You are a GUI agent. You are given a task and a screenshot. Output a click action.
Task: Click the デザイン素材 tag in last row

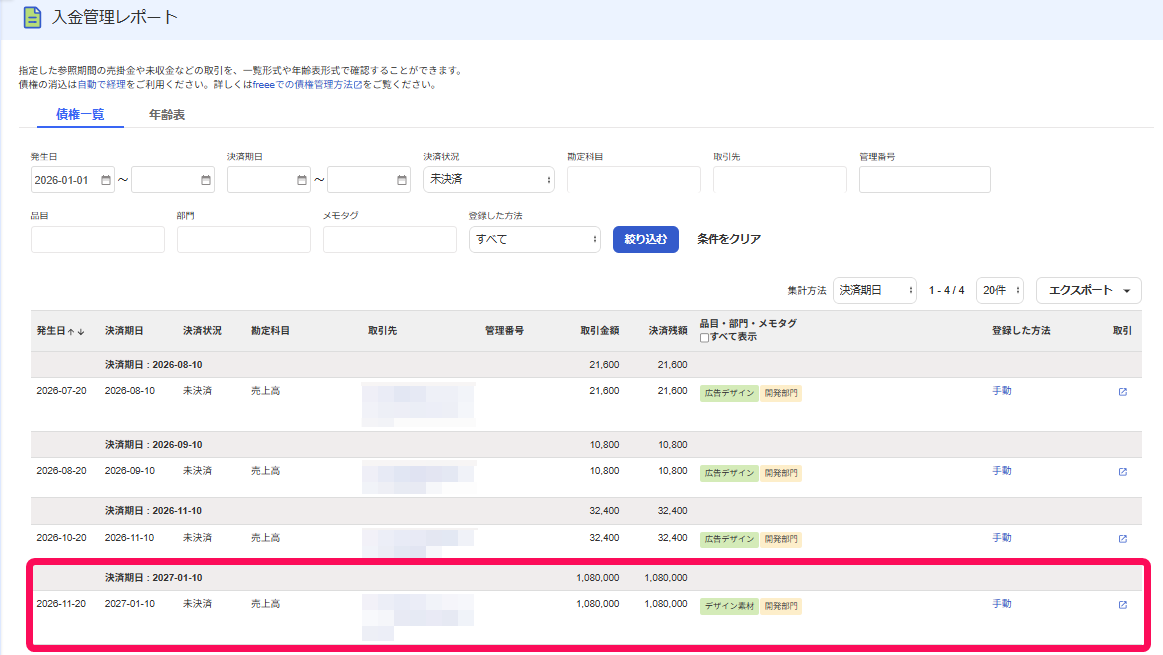tap(729, 606)
